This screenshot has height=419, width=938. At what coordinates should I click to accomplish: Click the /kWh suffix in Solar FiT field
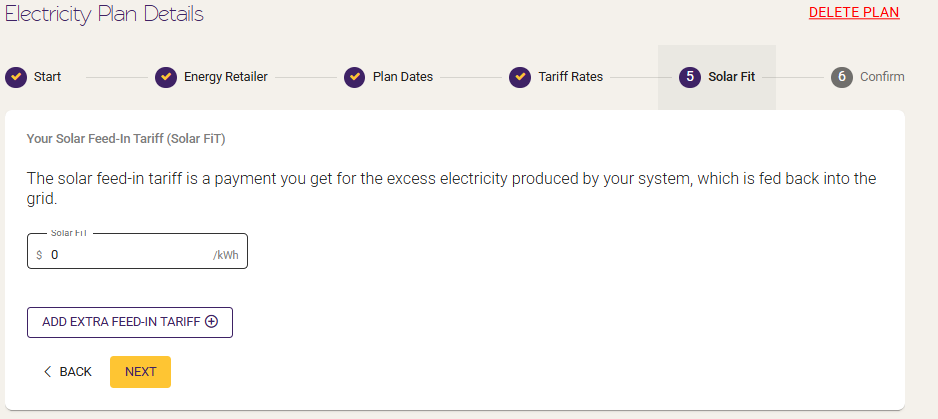pos(226,256)
